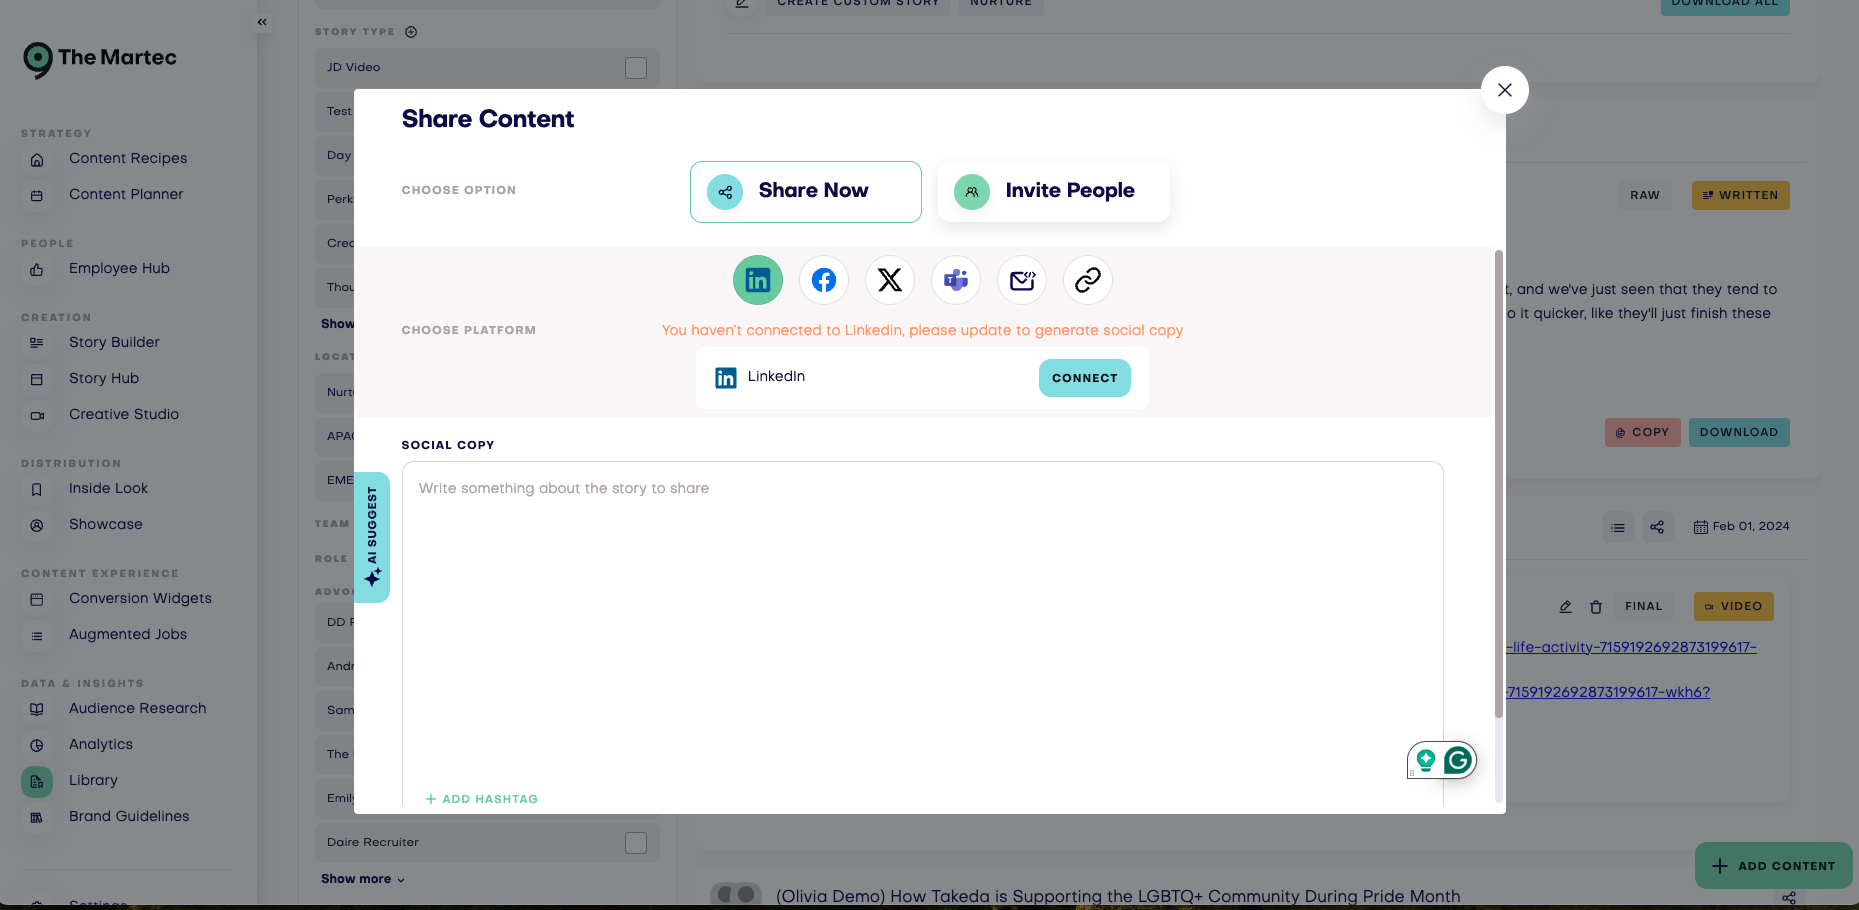The image size is (1859, 910).
Task: Close the Share Content dialog
Action: [x=1505, y=90]
